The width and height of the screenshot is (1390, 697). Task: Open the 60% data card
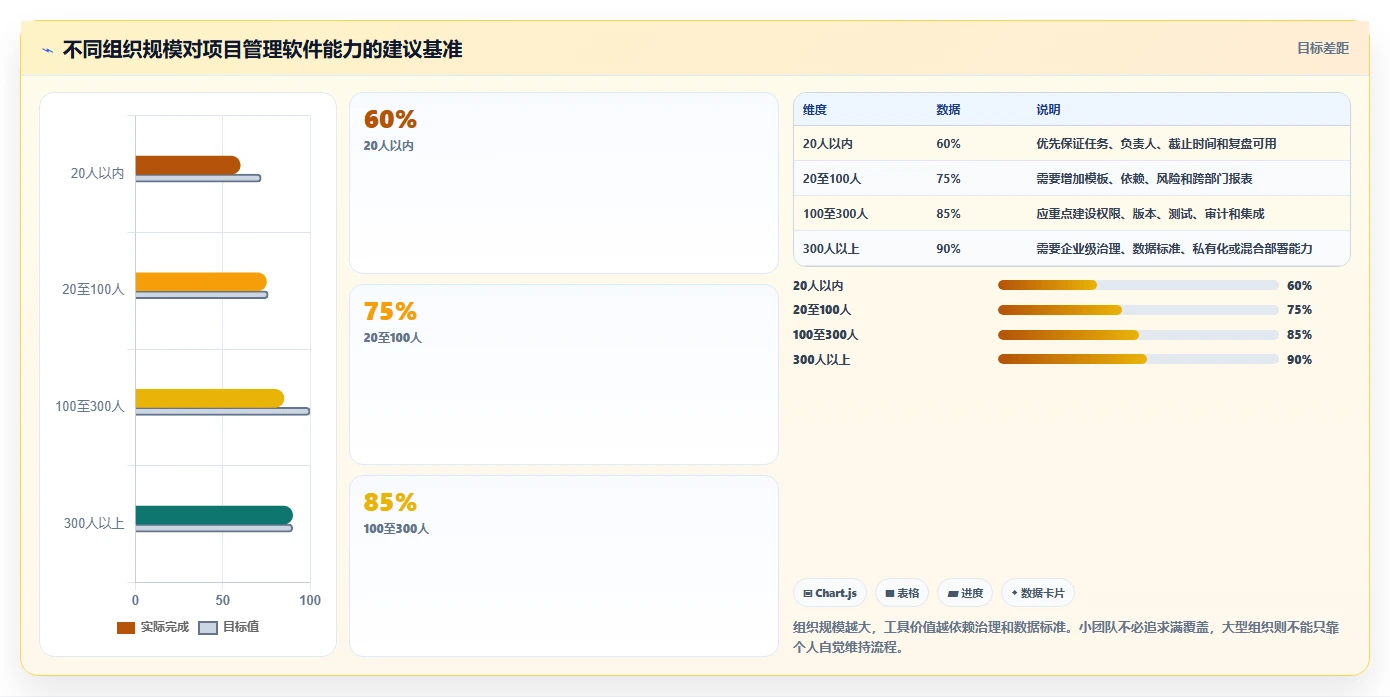click(564, 183)
